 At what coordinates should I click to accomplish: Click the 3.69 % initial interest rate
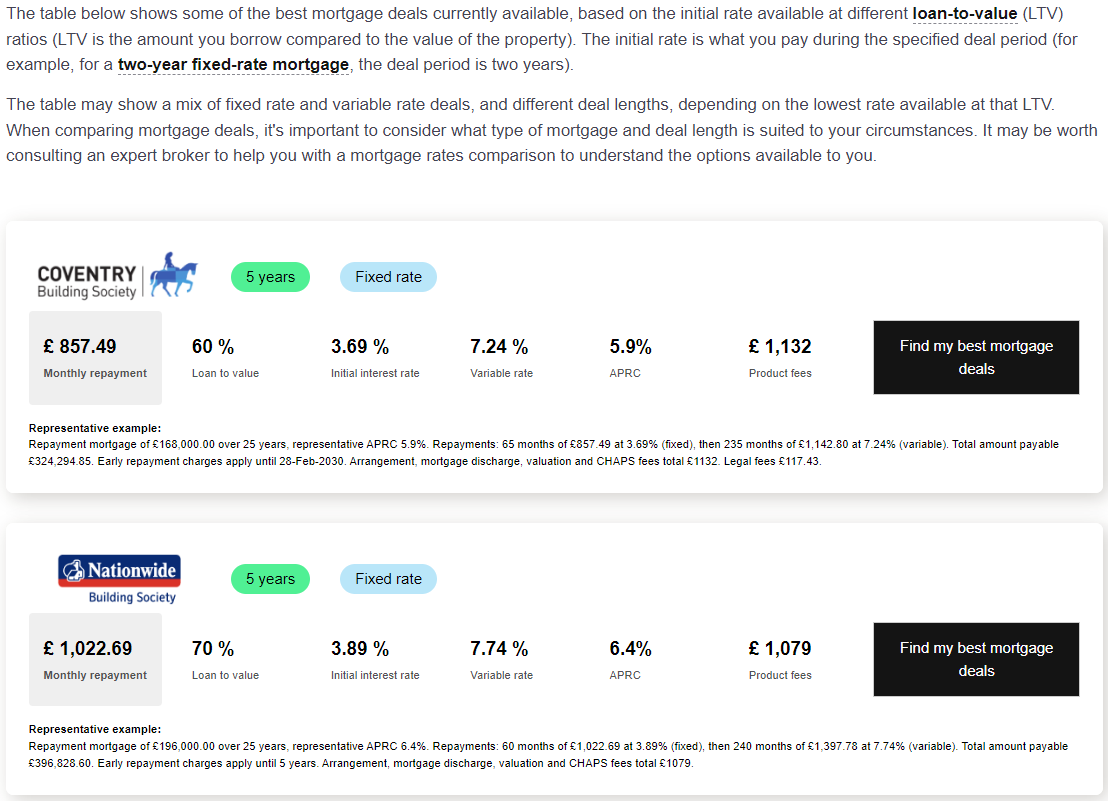tap(360, 347)
